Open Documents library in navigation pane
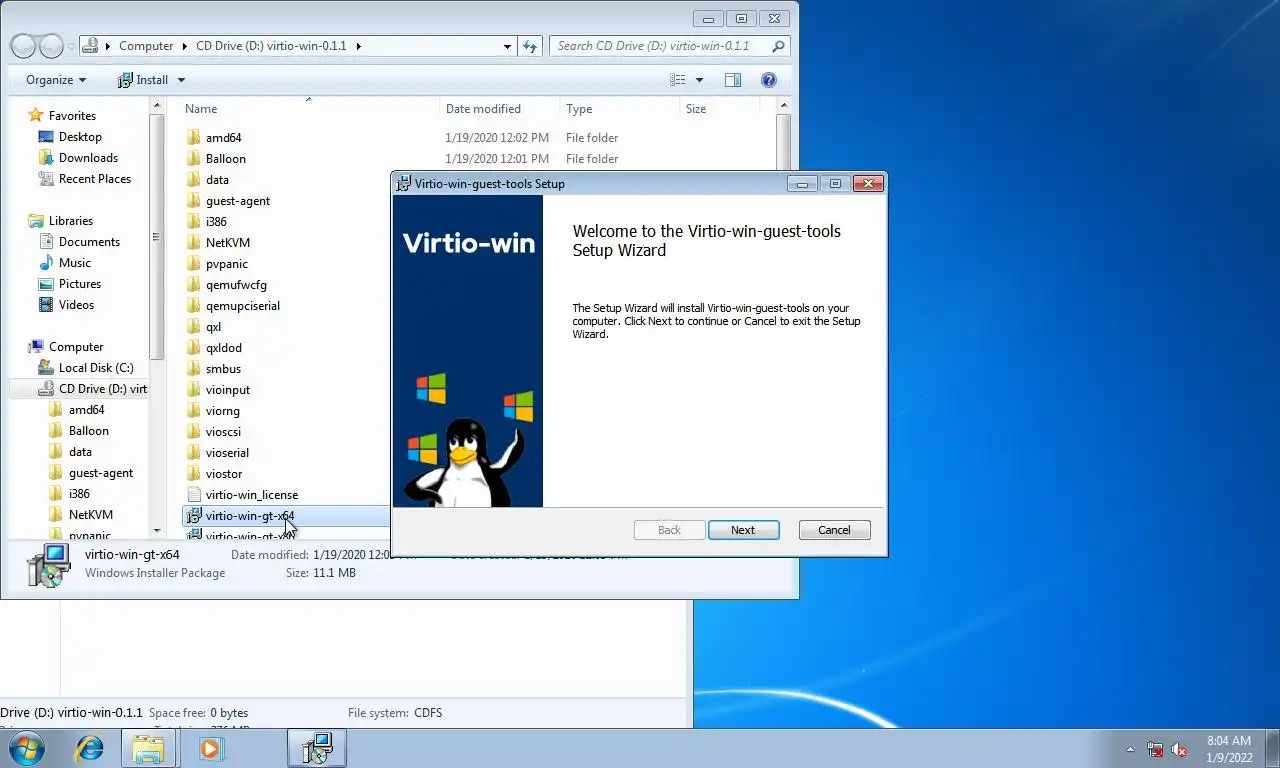Image resolution: width=1280 pixels, height=768 pixels. tap(89, 242)
